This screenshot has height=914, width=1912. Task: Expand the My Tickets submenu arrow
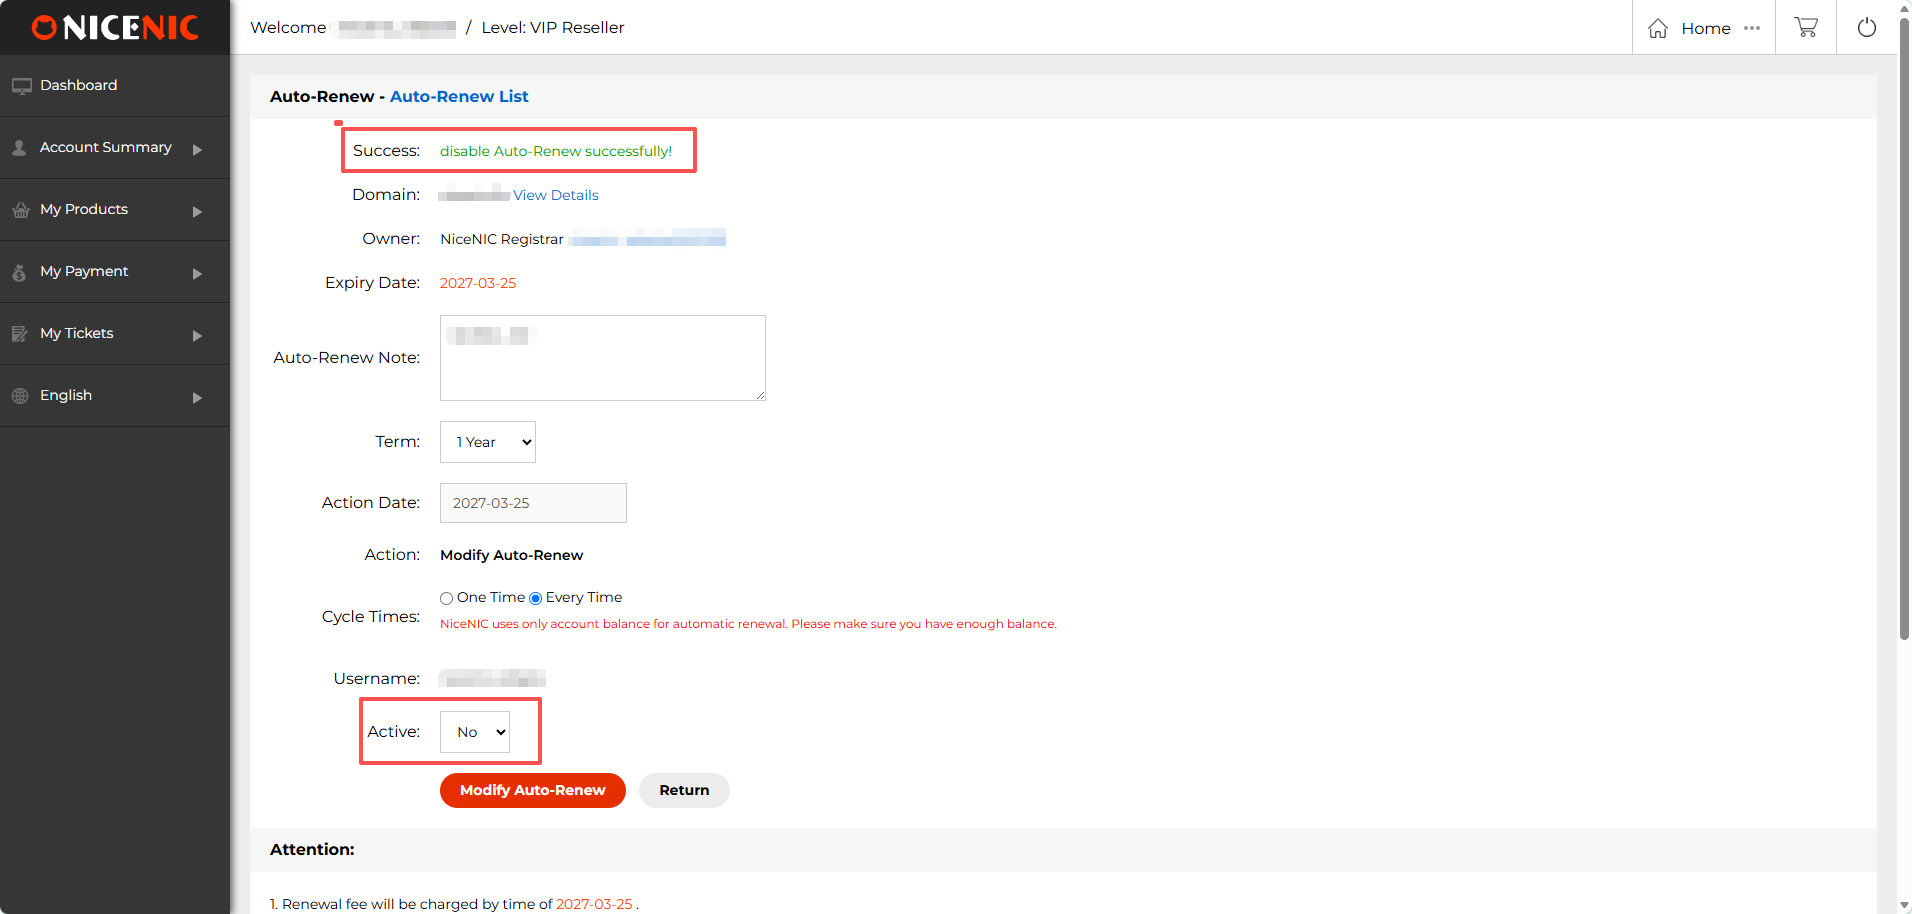197,336
